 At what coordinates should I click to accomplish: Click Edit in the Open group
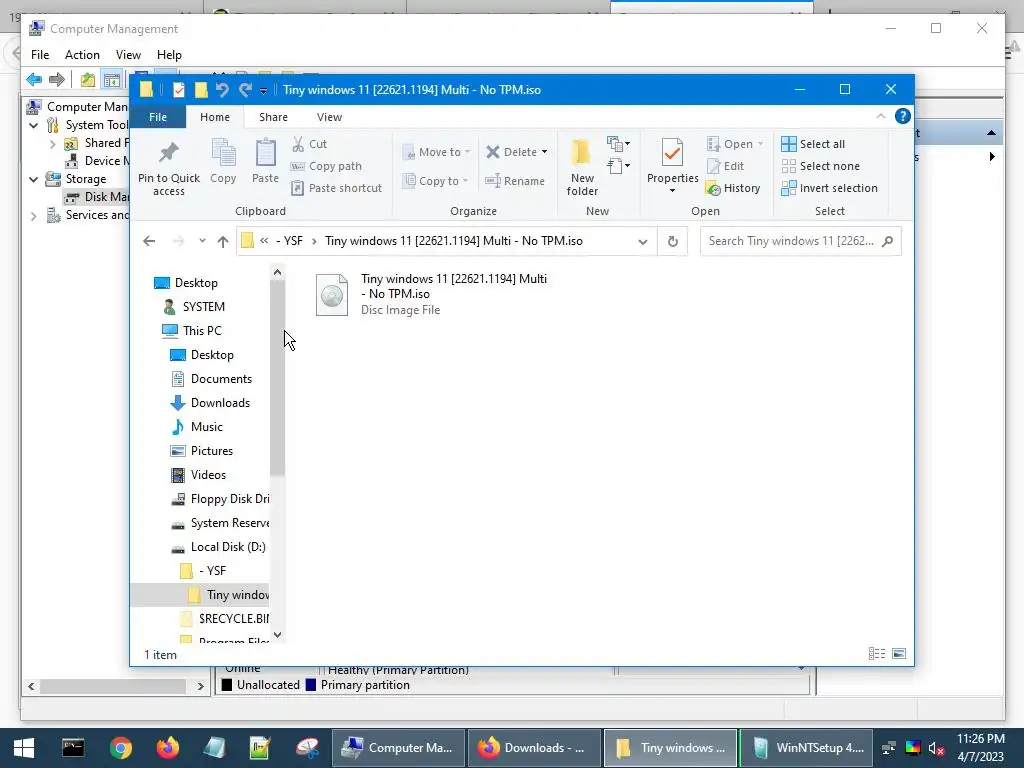click(726, 166)
